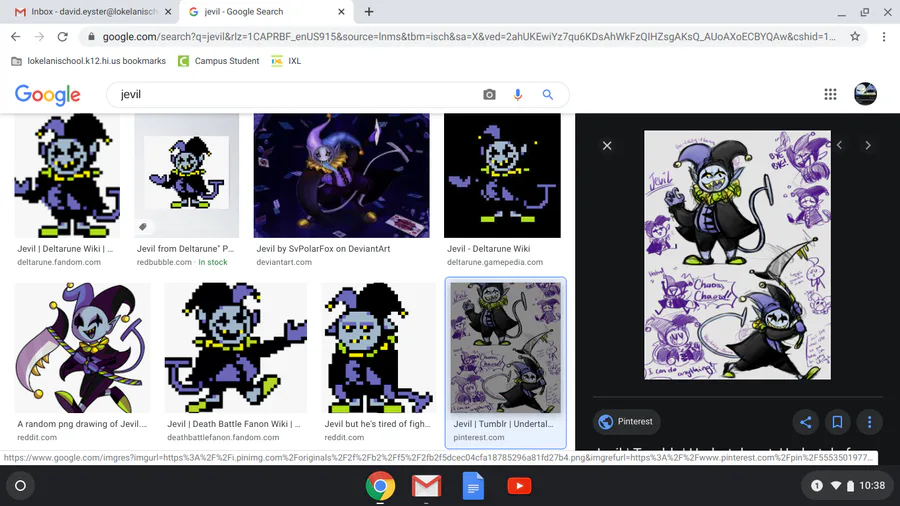This screenshot has width=900, height=506.
Task: Click deltarune.gamepedia.com source link
Action: click(495, 262)
